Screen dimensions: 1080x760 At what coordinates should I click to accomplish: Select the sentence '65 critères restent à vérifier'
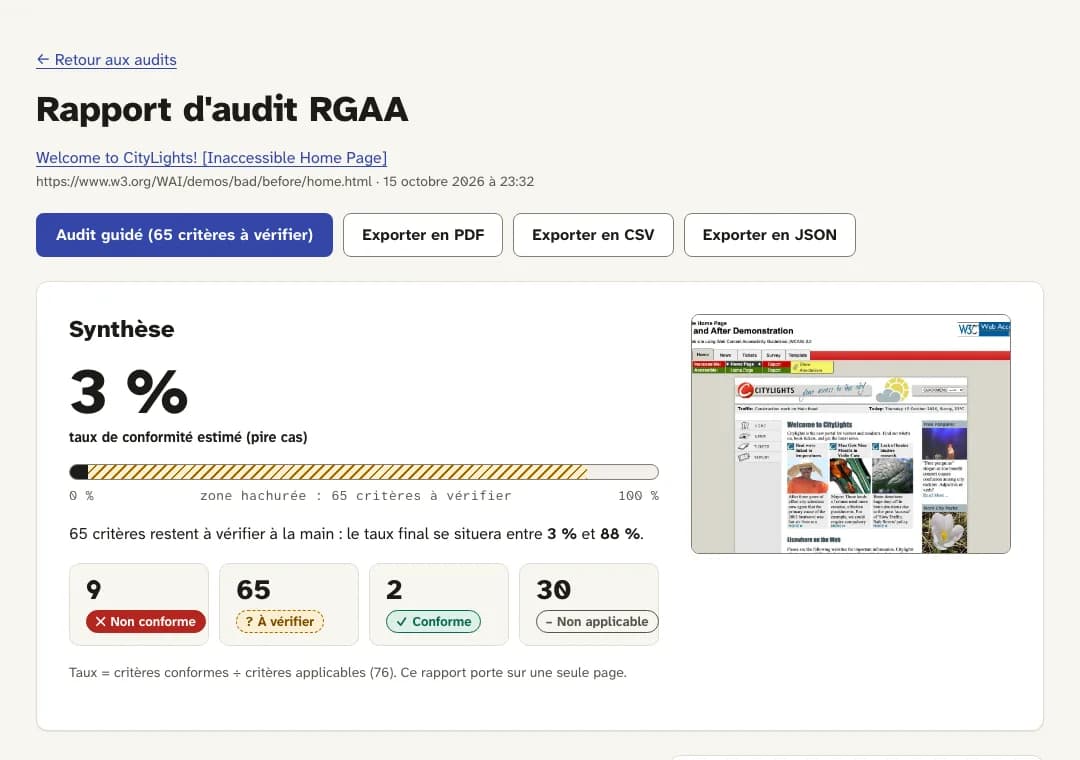click(356, 534)
